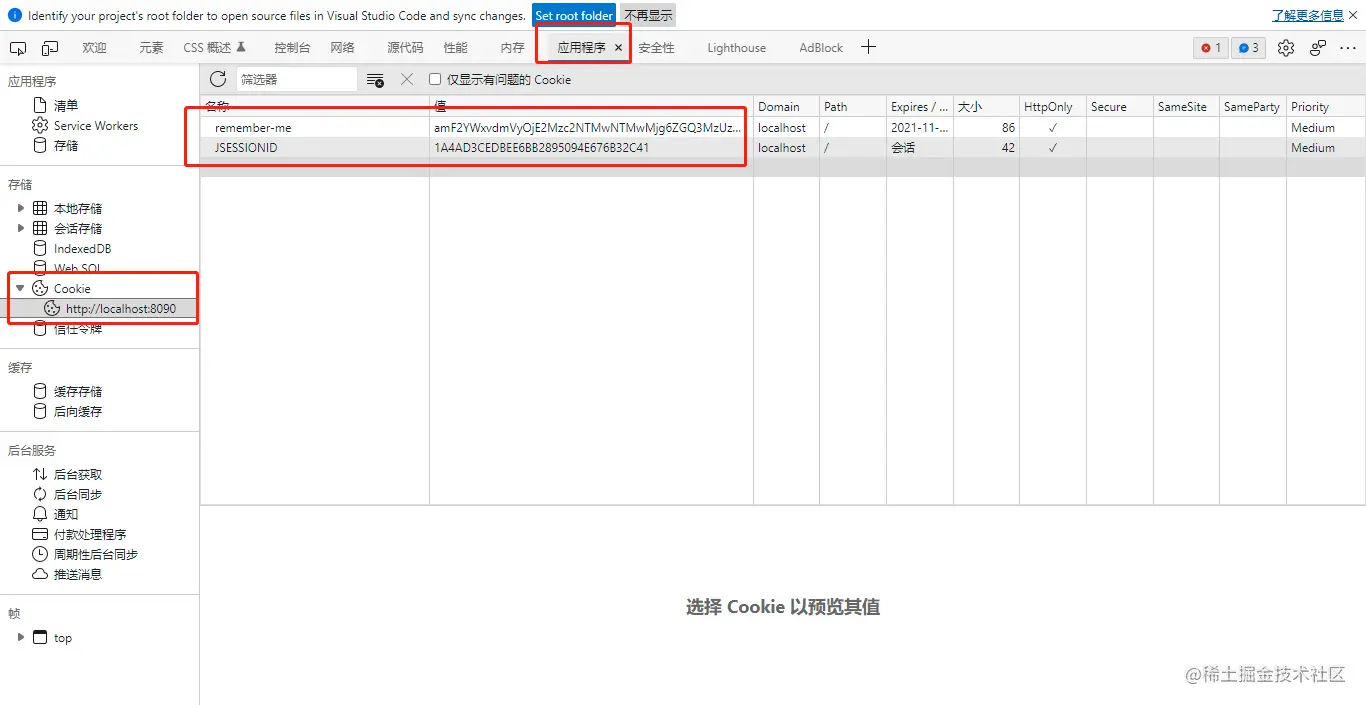The image size is (1366, 705).
Task: Switch to 控制台 tab
Action: [x=292, y=48]
